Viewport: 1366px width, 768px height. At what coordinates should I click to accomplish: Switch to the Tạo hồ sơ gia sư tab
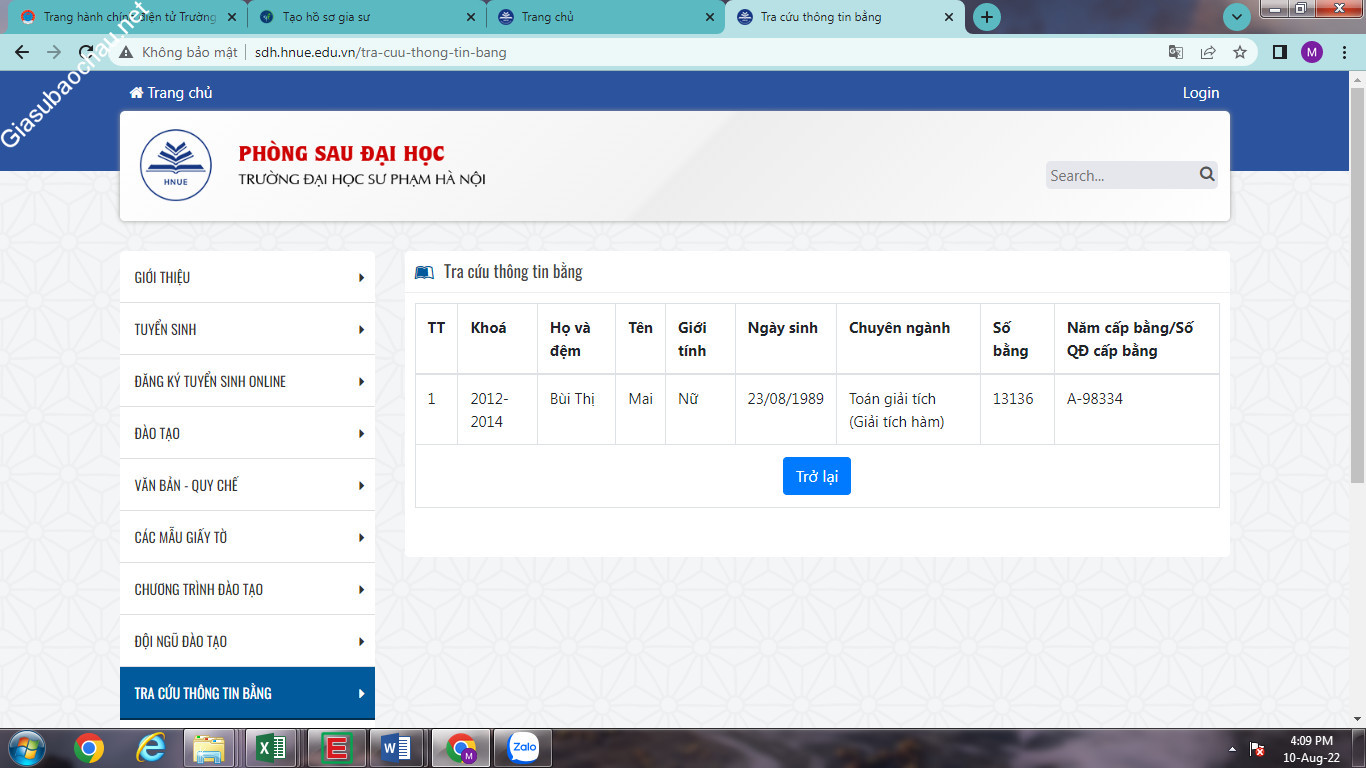click(x=366, y=17)
